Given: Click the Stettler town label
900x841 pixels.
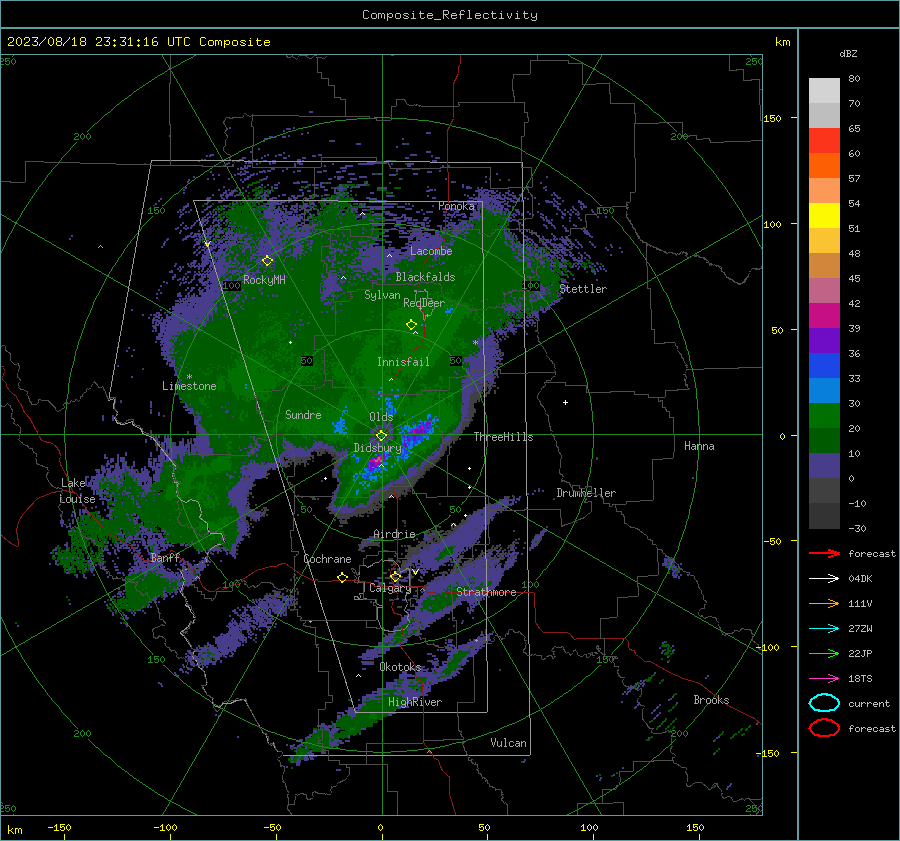Looking at the screenshot, I should tap(583, 289).
